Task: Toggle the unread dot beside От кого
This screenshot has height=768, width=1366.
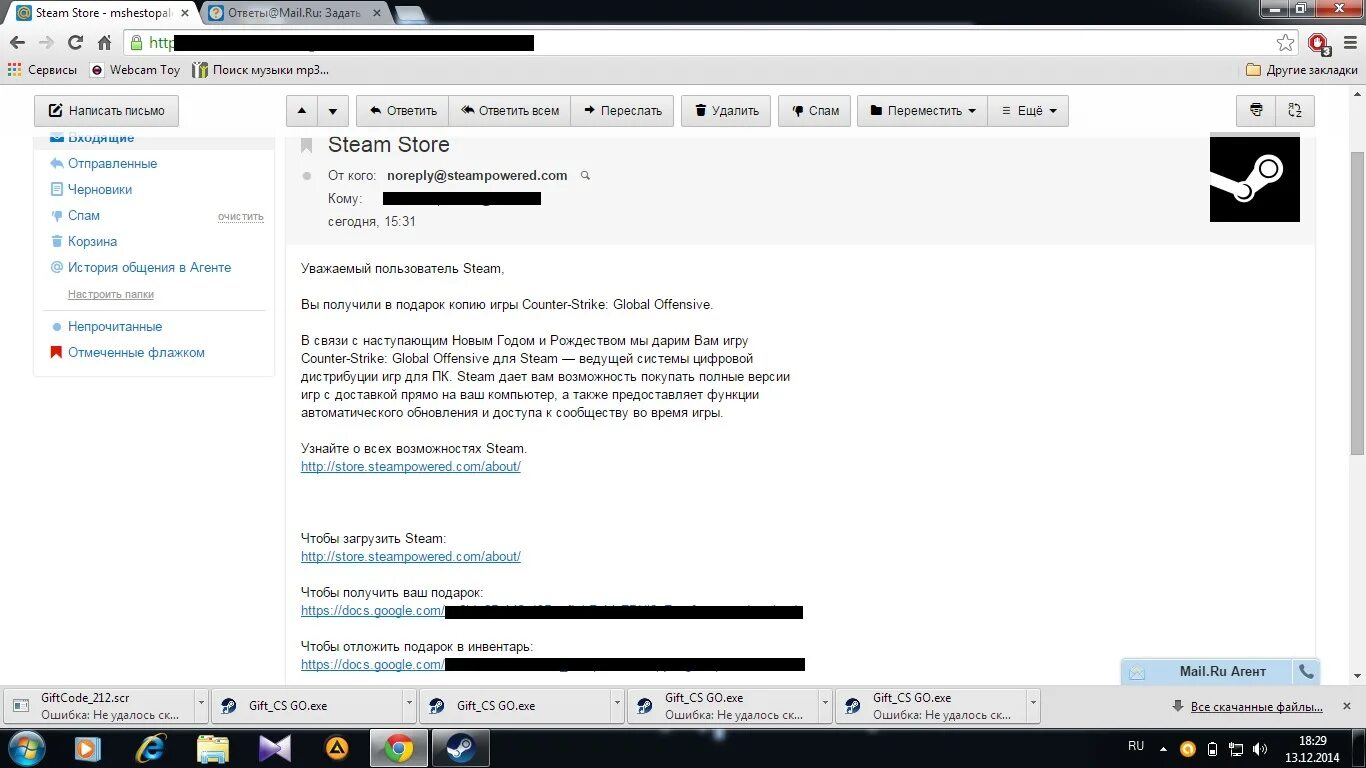Action: click(307, 176)
